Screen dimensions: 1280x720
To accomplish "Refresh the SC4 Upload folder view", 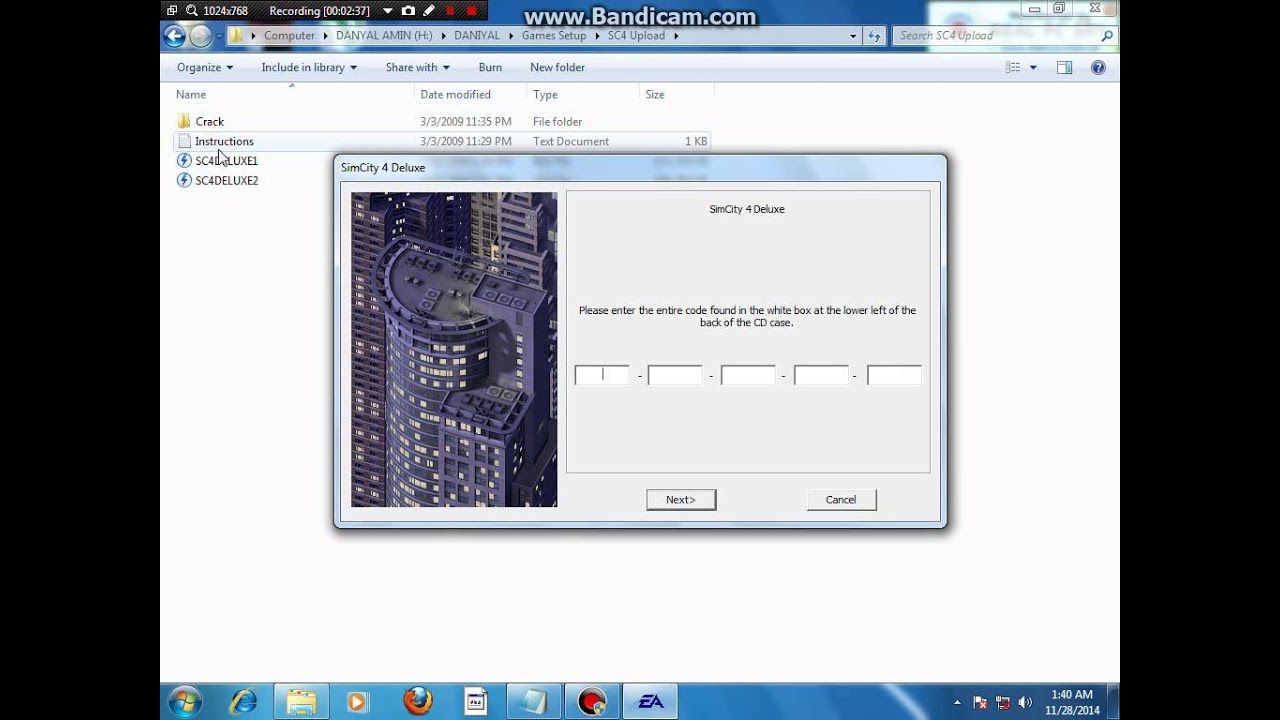I will (874, 36).
